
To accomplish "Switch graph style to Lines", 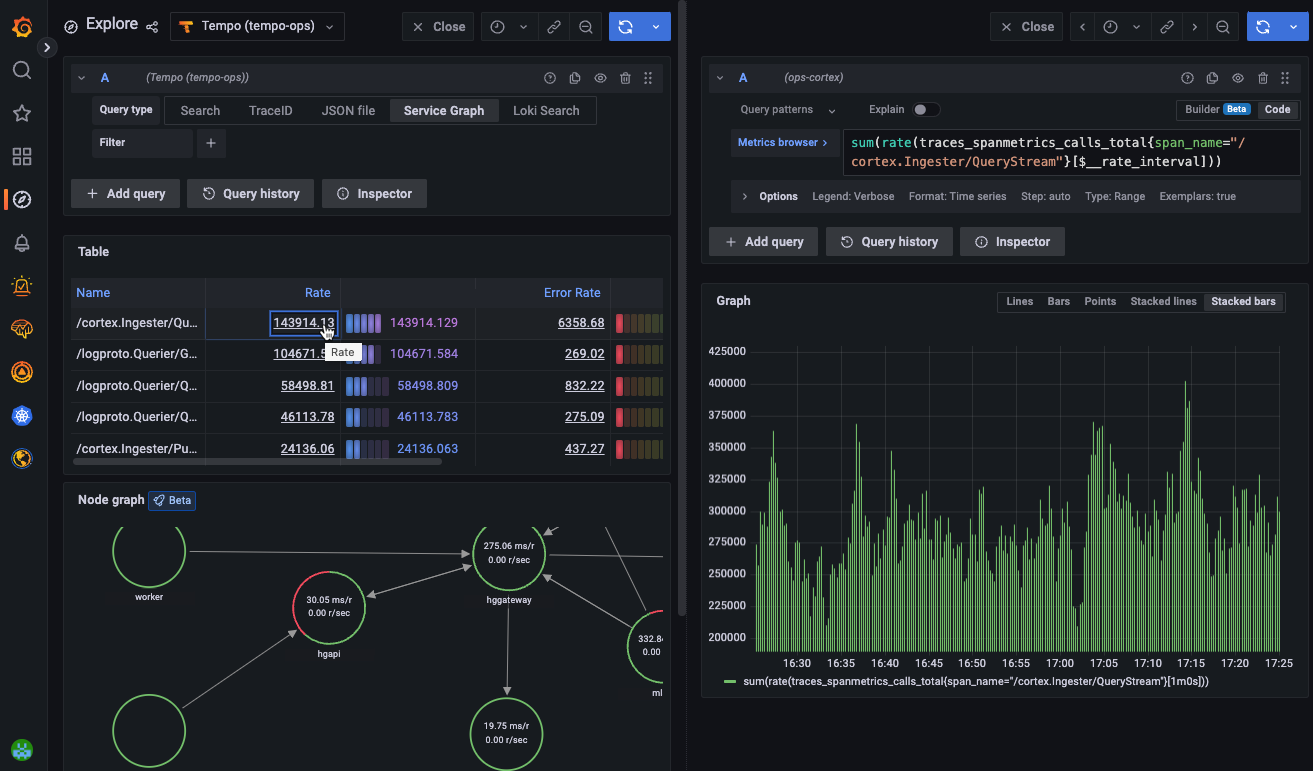I will pyautogui.click(x=1019, y=301).
